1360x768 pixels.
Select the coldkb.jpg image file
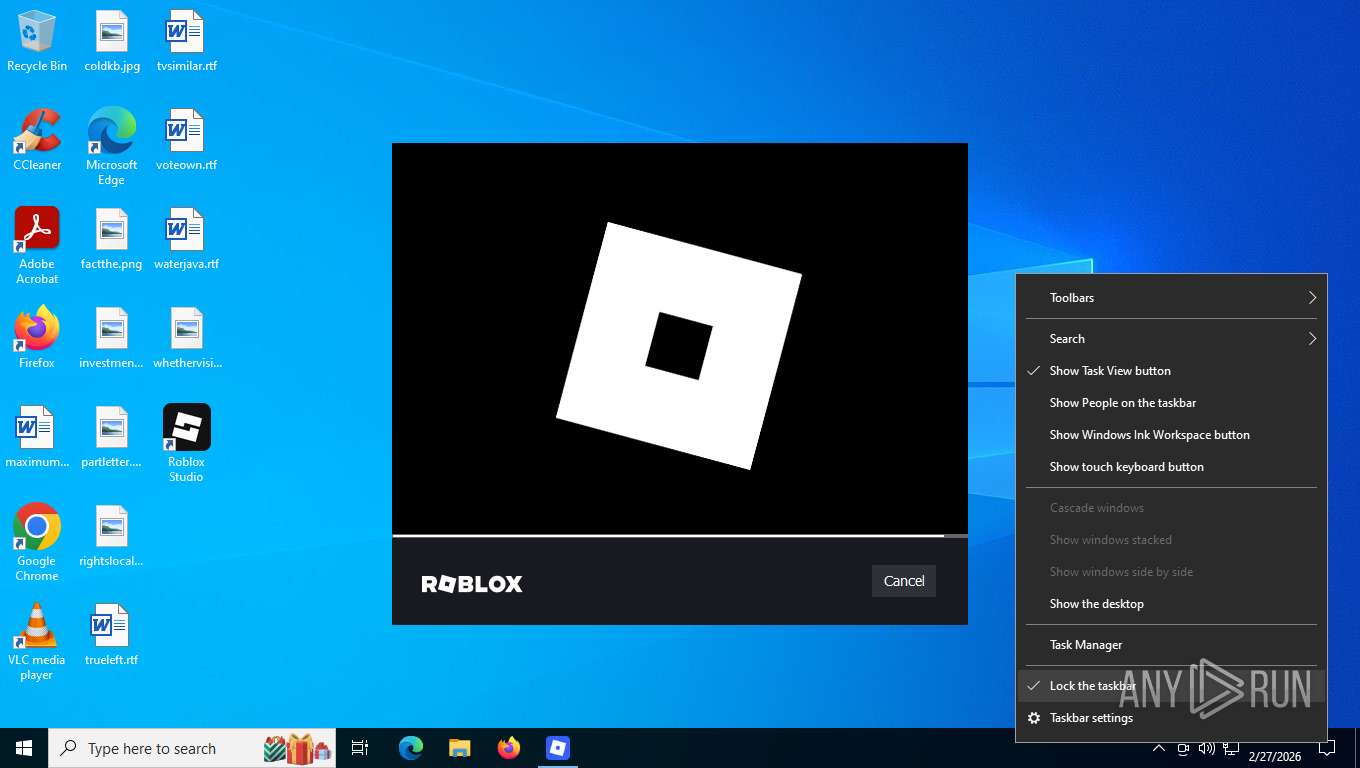tap(112, 42)
